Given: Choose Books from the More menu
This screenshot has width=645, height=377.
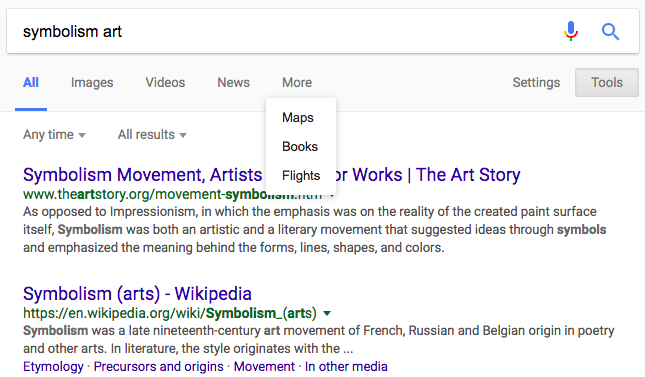Looking at the screenshot, I should point(300,147).
